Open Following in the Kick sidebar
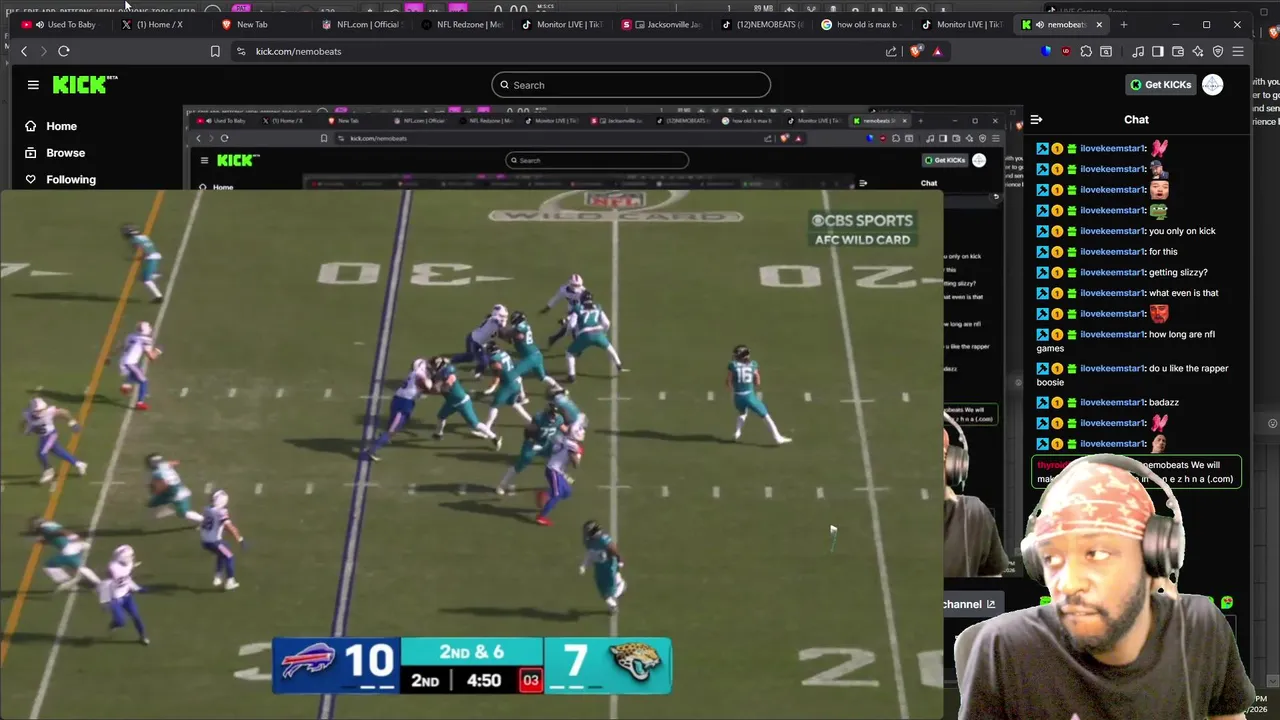This screenshot has height=720, width=1280. [x=71, y=179]
